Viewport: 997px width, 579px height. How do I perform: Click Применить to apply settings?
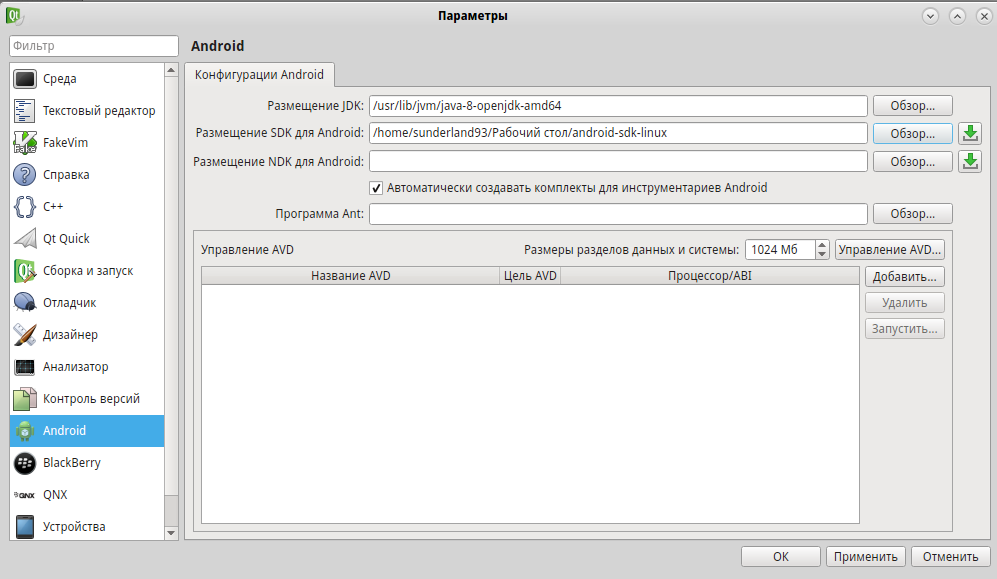[866, 557]
